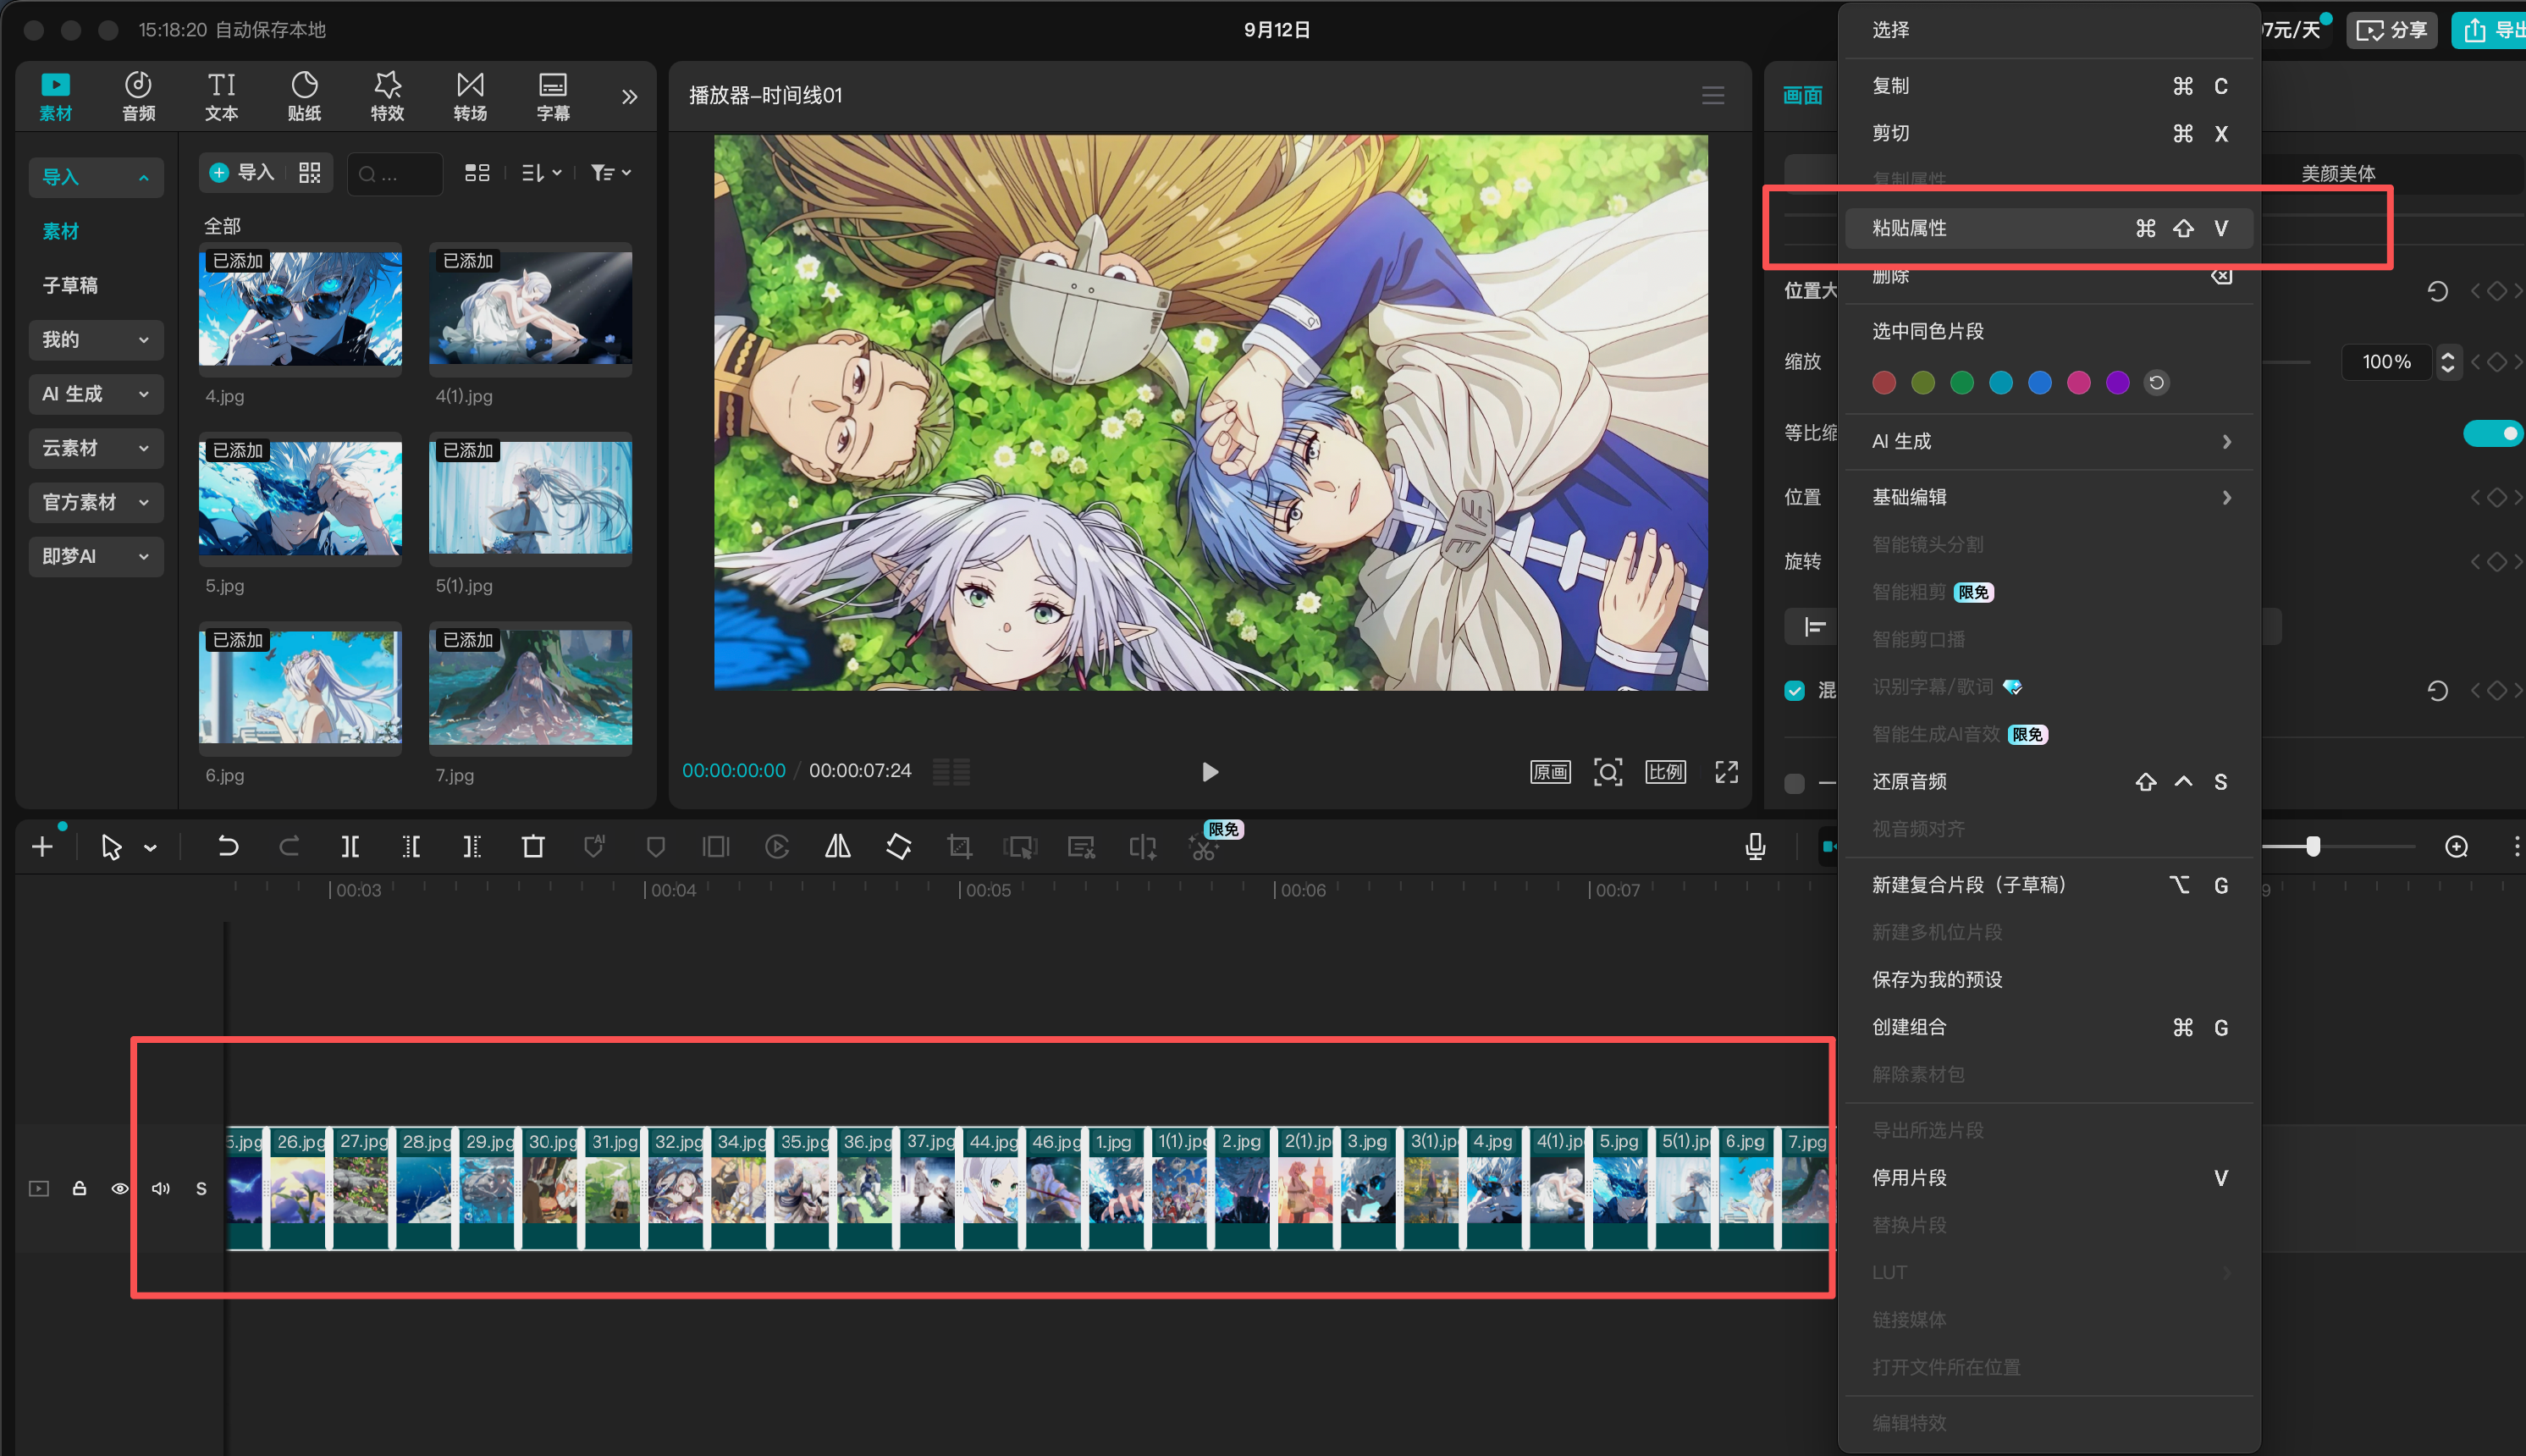Select the pointer selection tool

coord(111,847)
